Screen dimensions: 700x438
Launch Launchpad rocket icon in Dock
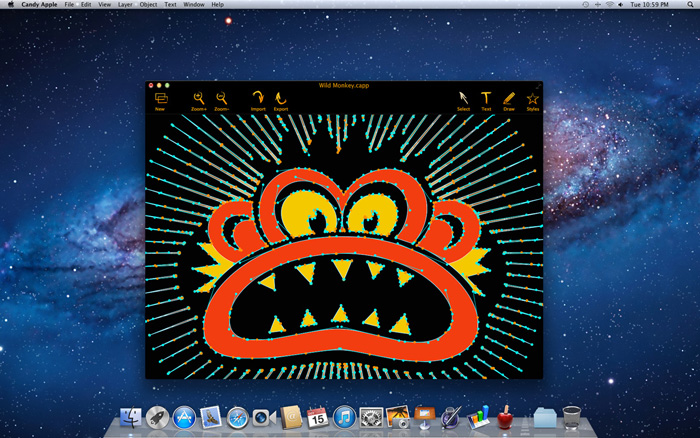(157, 418)
